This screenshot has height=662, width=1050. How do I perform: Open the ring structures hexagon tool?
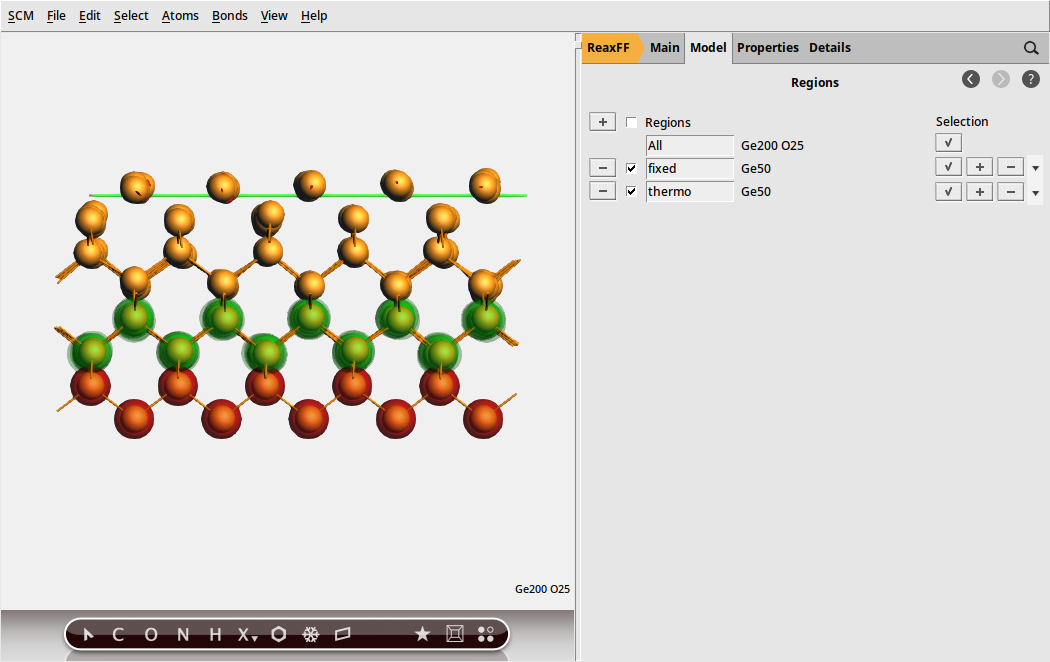click(x=279, y=634)
